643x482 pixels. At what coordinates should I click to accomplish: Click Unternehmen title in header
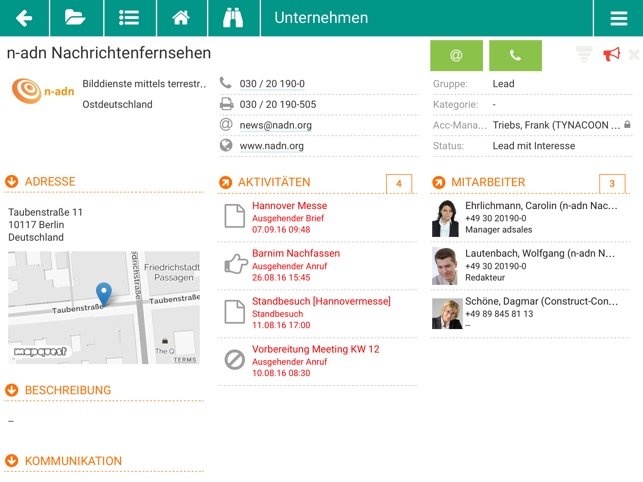click(x=321, y=18)
